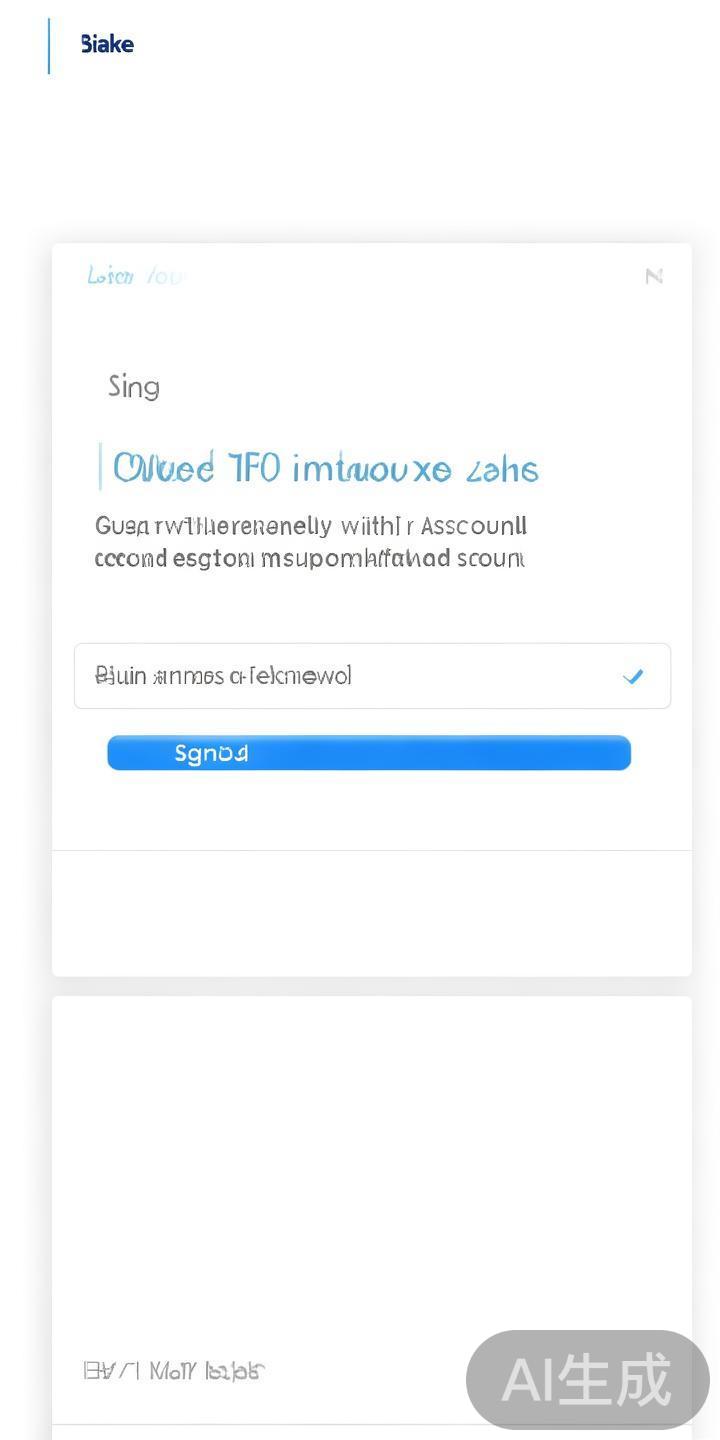Click the gray footer text EB/ZI MolY
720x1440 pixels.
(x=174, y=1371)
